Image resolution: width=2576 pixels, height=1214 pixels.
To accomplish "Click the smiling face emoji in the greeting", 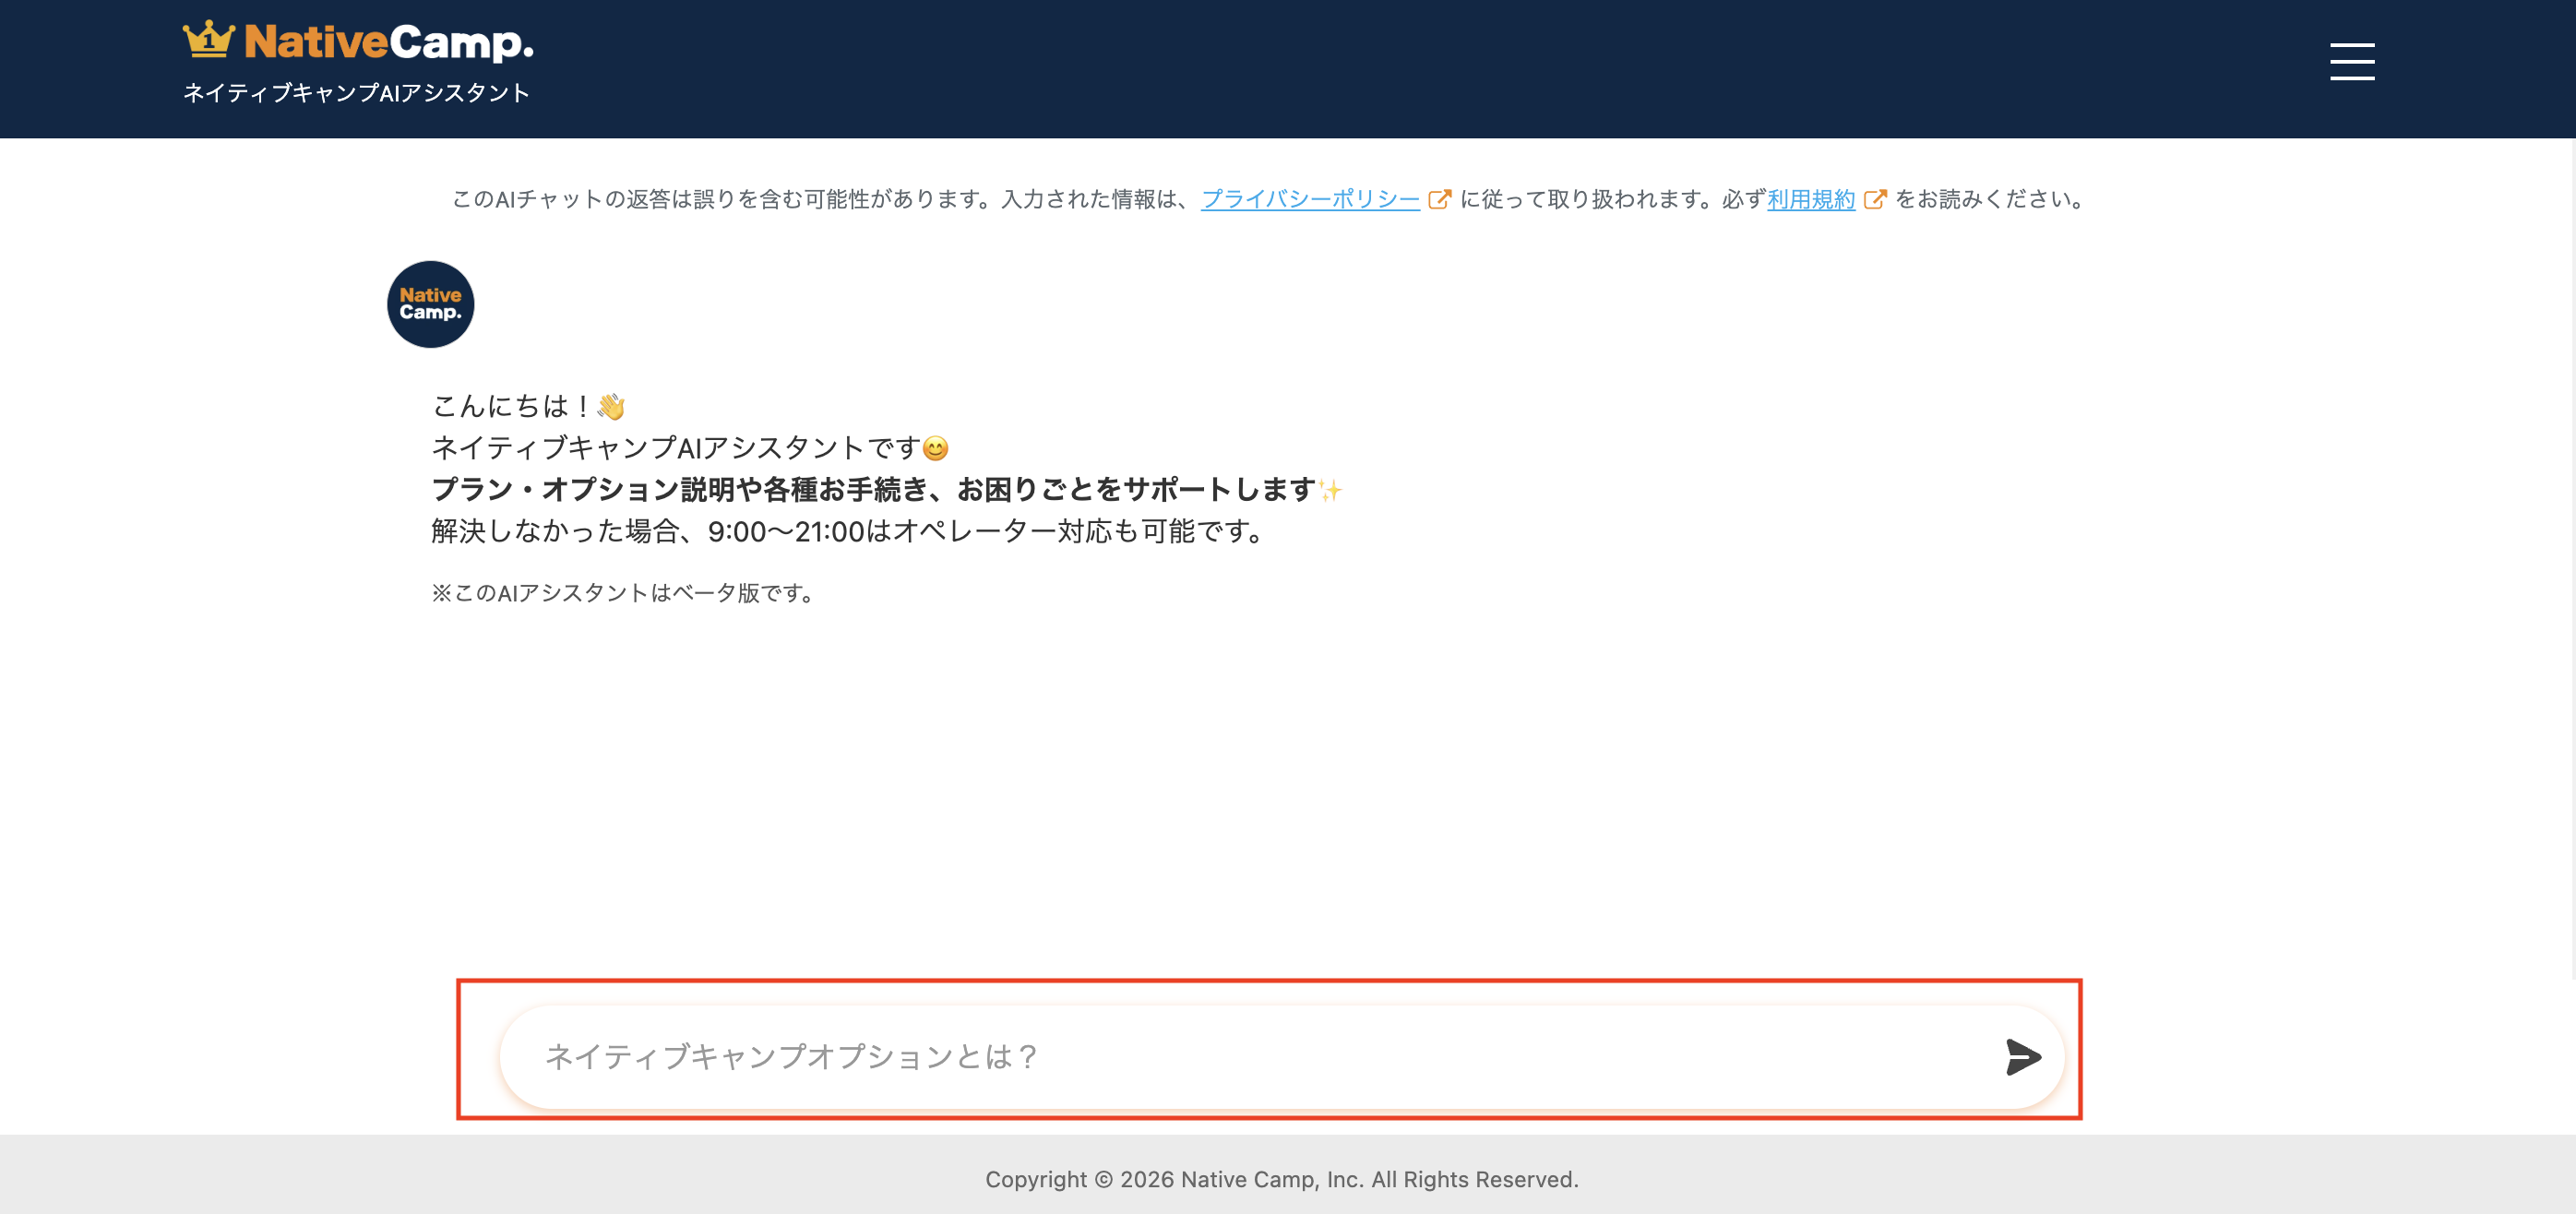I will coord(935,449).
